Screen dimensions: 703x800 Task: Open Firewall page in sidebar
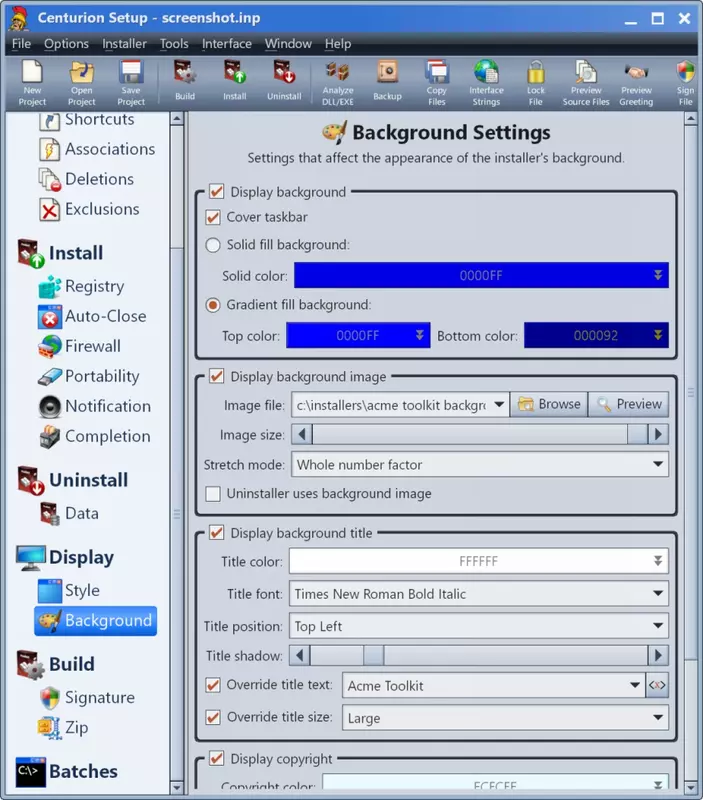coord(80,346)
